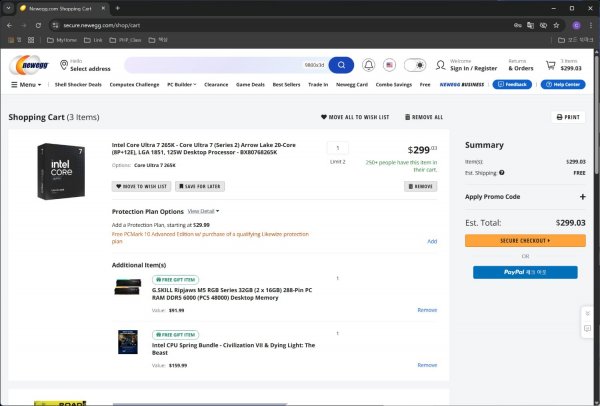Open the MyHome bookmark folder
600x406 pixels.
tap(62, 40)
